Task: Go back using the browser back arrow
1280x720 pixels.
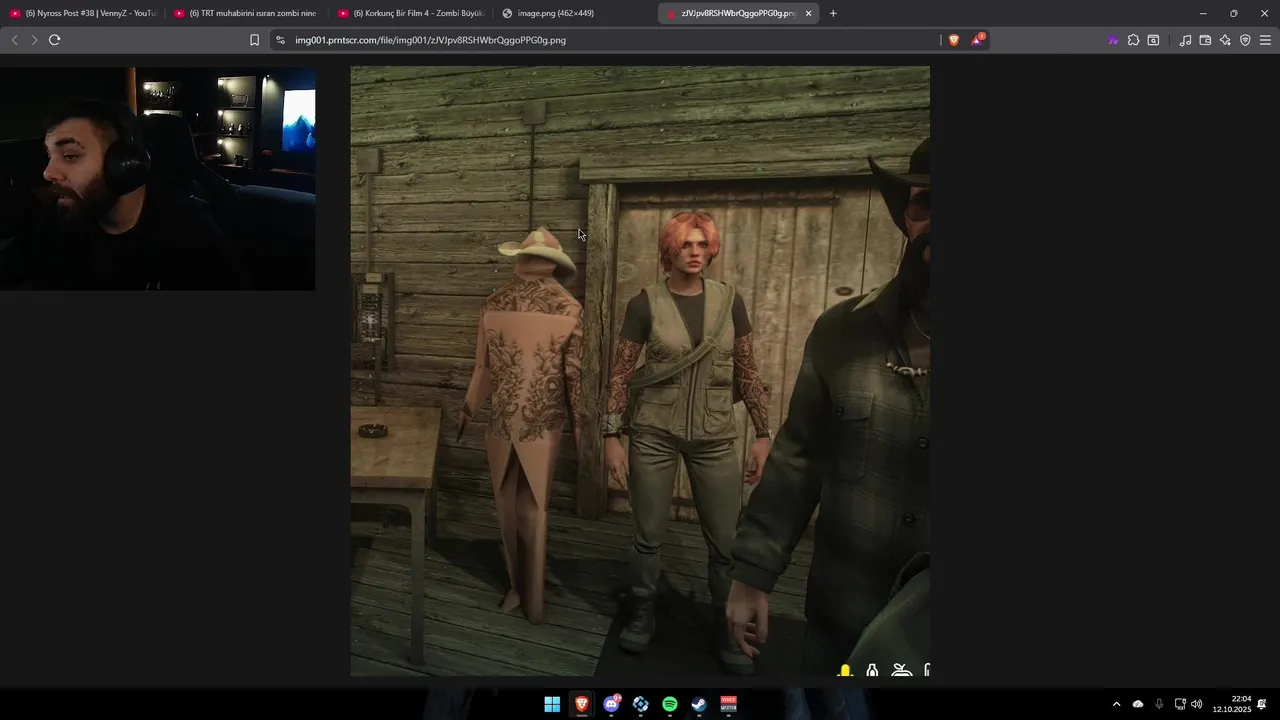Action: (x=14, y=40)
